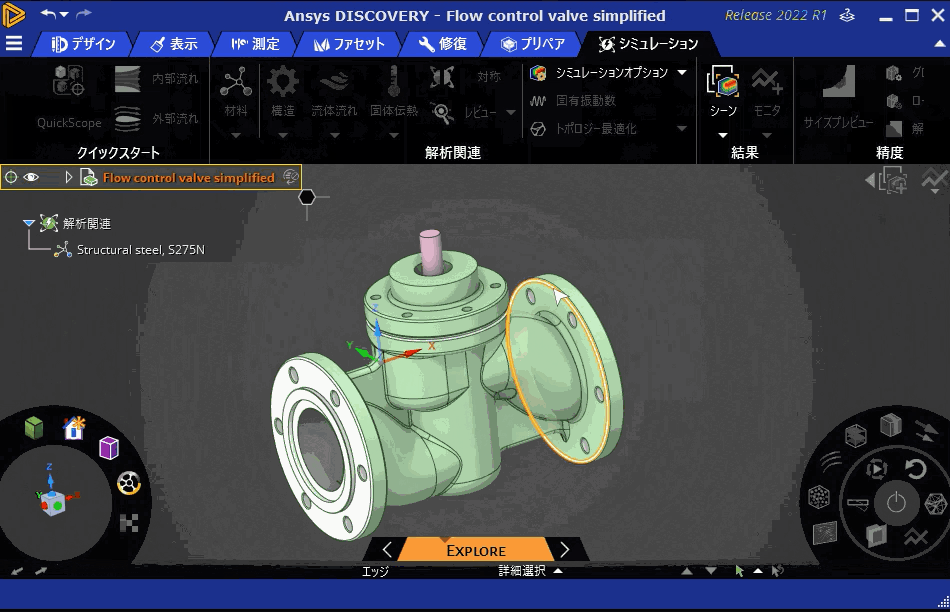Image resolution: width=950 pixels, height=612 pixels.
Task: Switch to the ファセット tab
Action: [349, 44]
